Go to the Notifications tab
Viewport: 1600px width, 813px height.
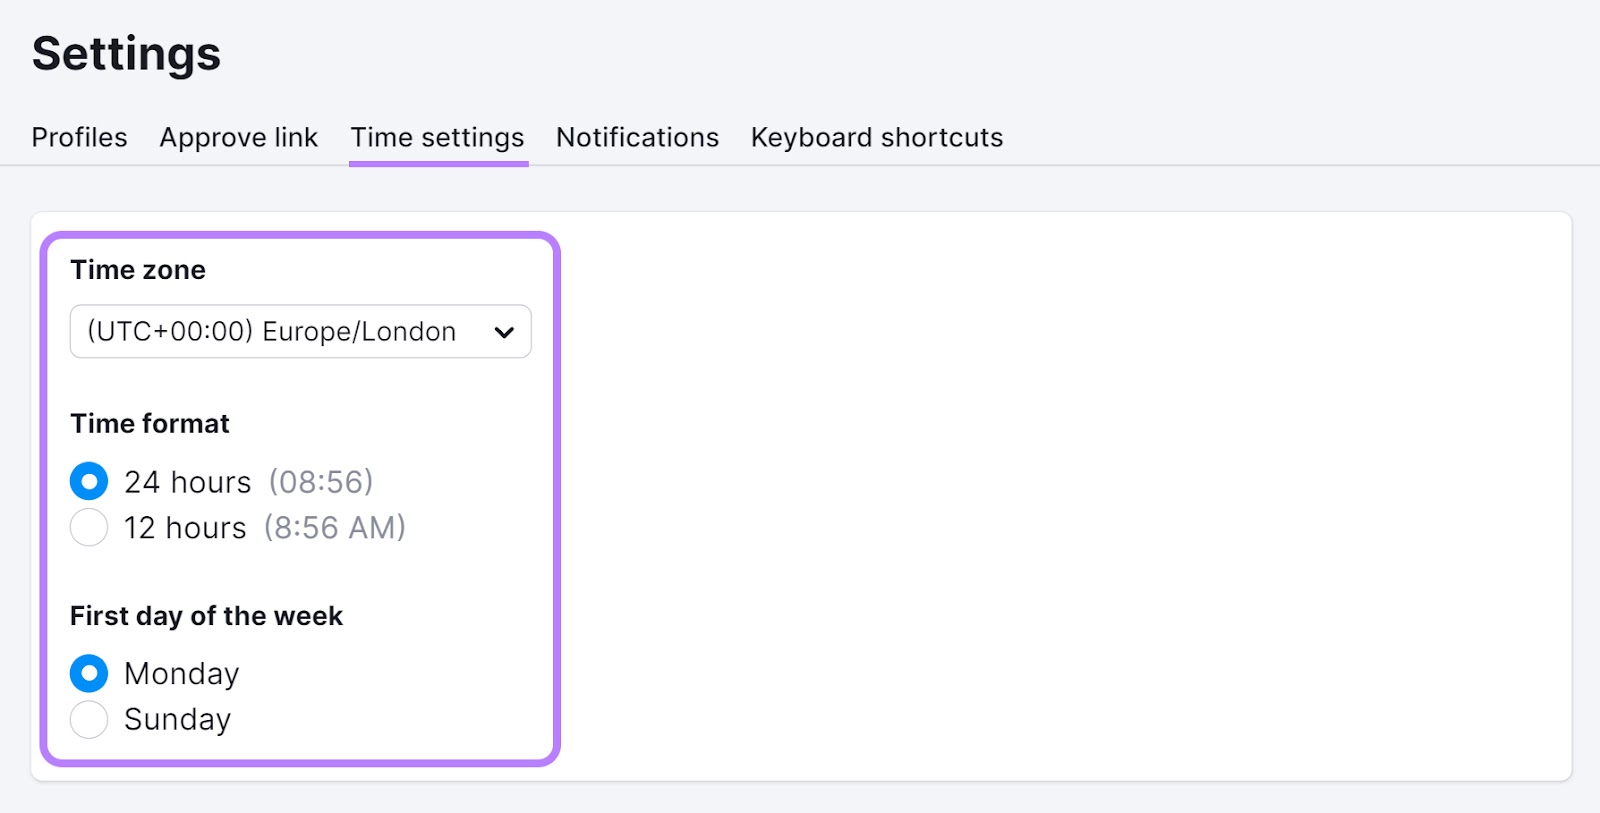pos(637,137)
